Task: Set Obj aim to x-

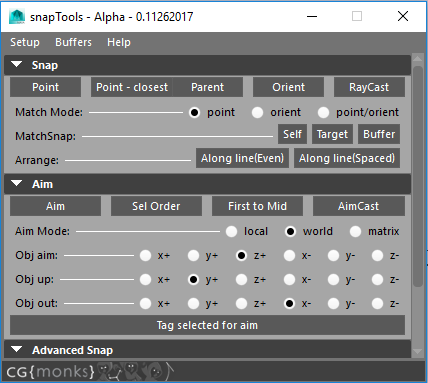Action: [289, 256]
